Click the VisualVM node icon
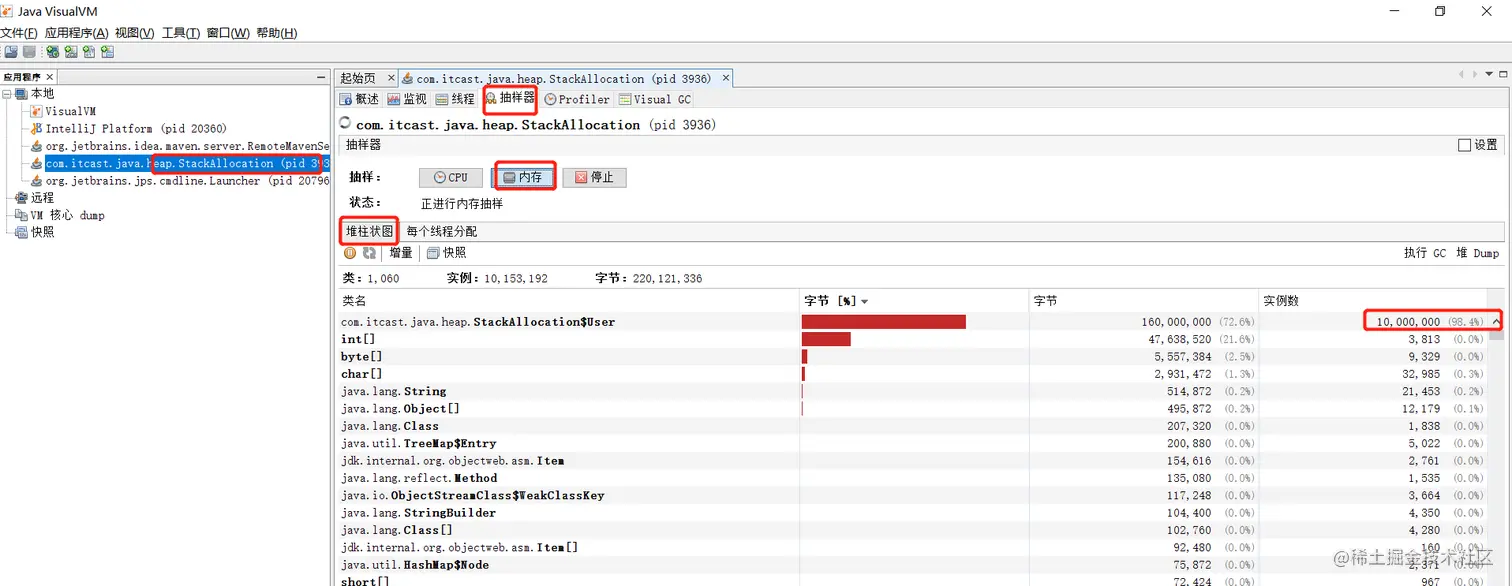Image resolution: width=1512 pixels, height=586 pixels. [x=37, y=111]
